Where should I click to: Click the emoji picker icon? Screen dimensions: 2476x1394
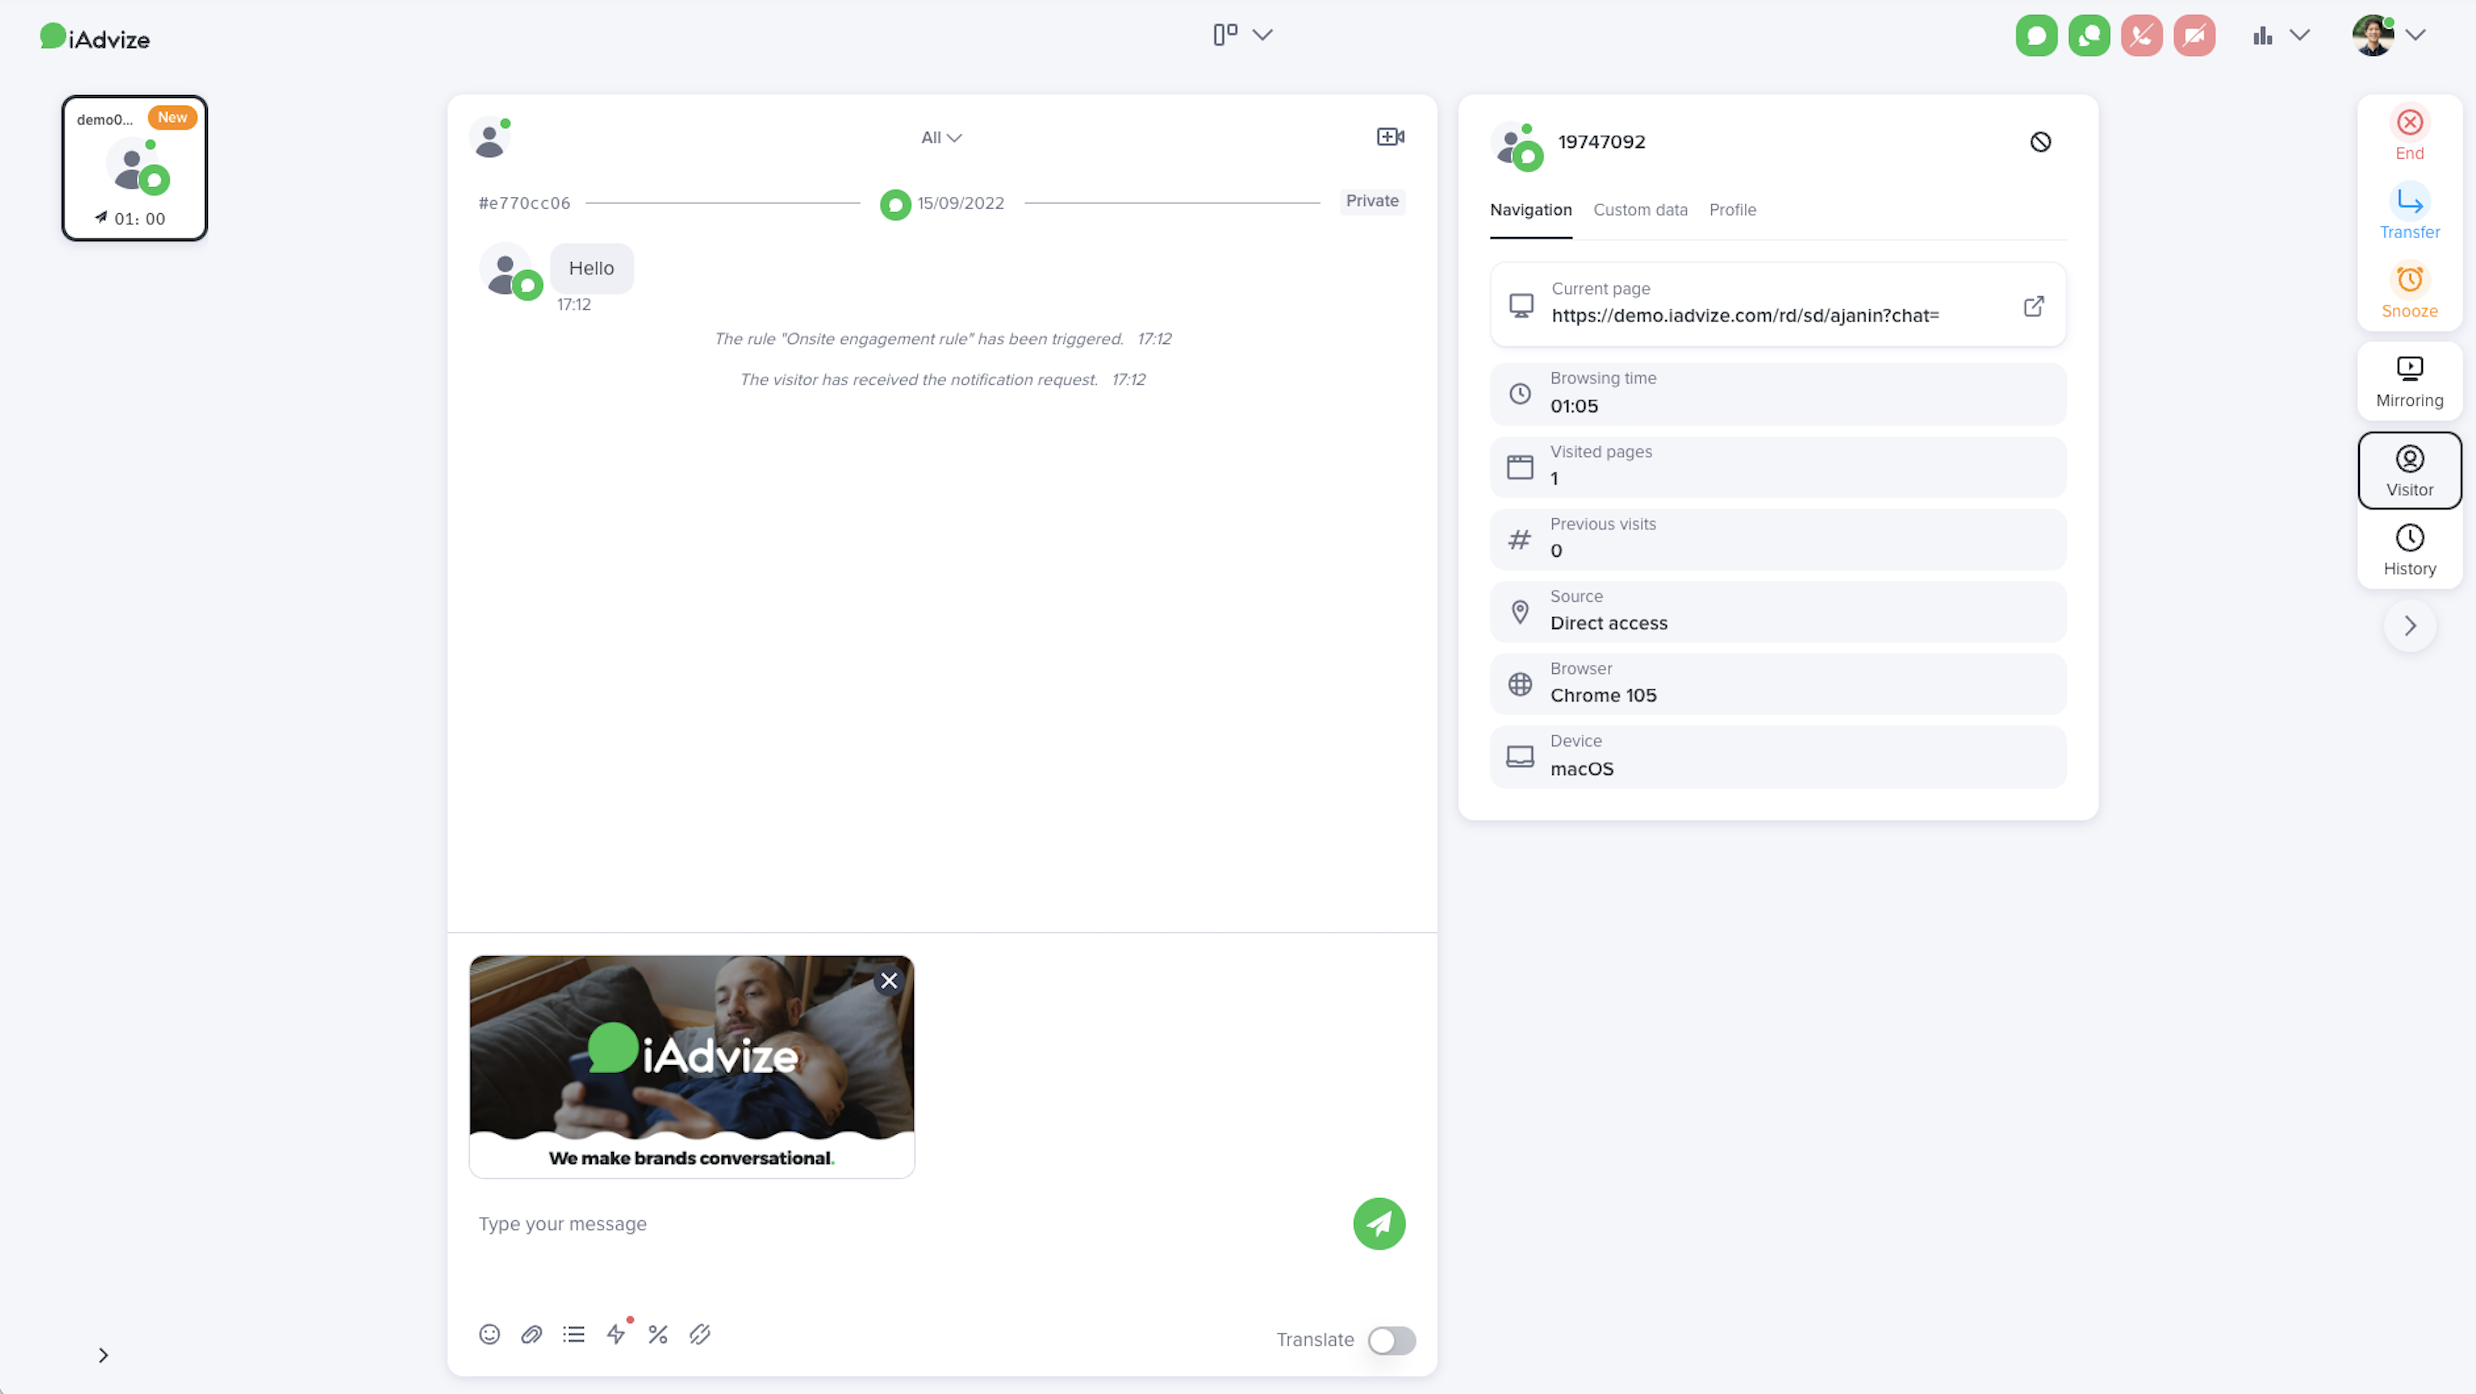click(489, 1334)
